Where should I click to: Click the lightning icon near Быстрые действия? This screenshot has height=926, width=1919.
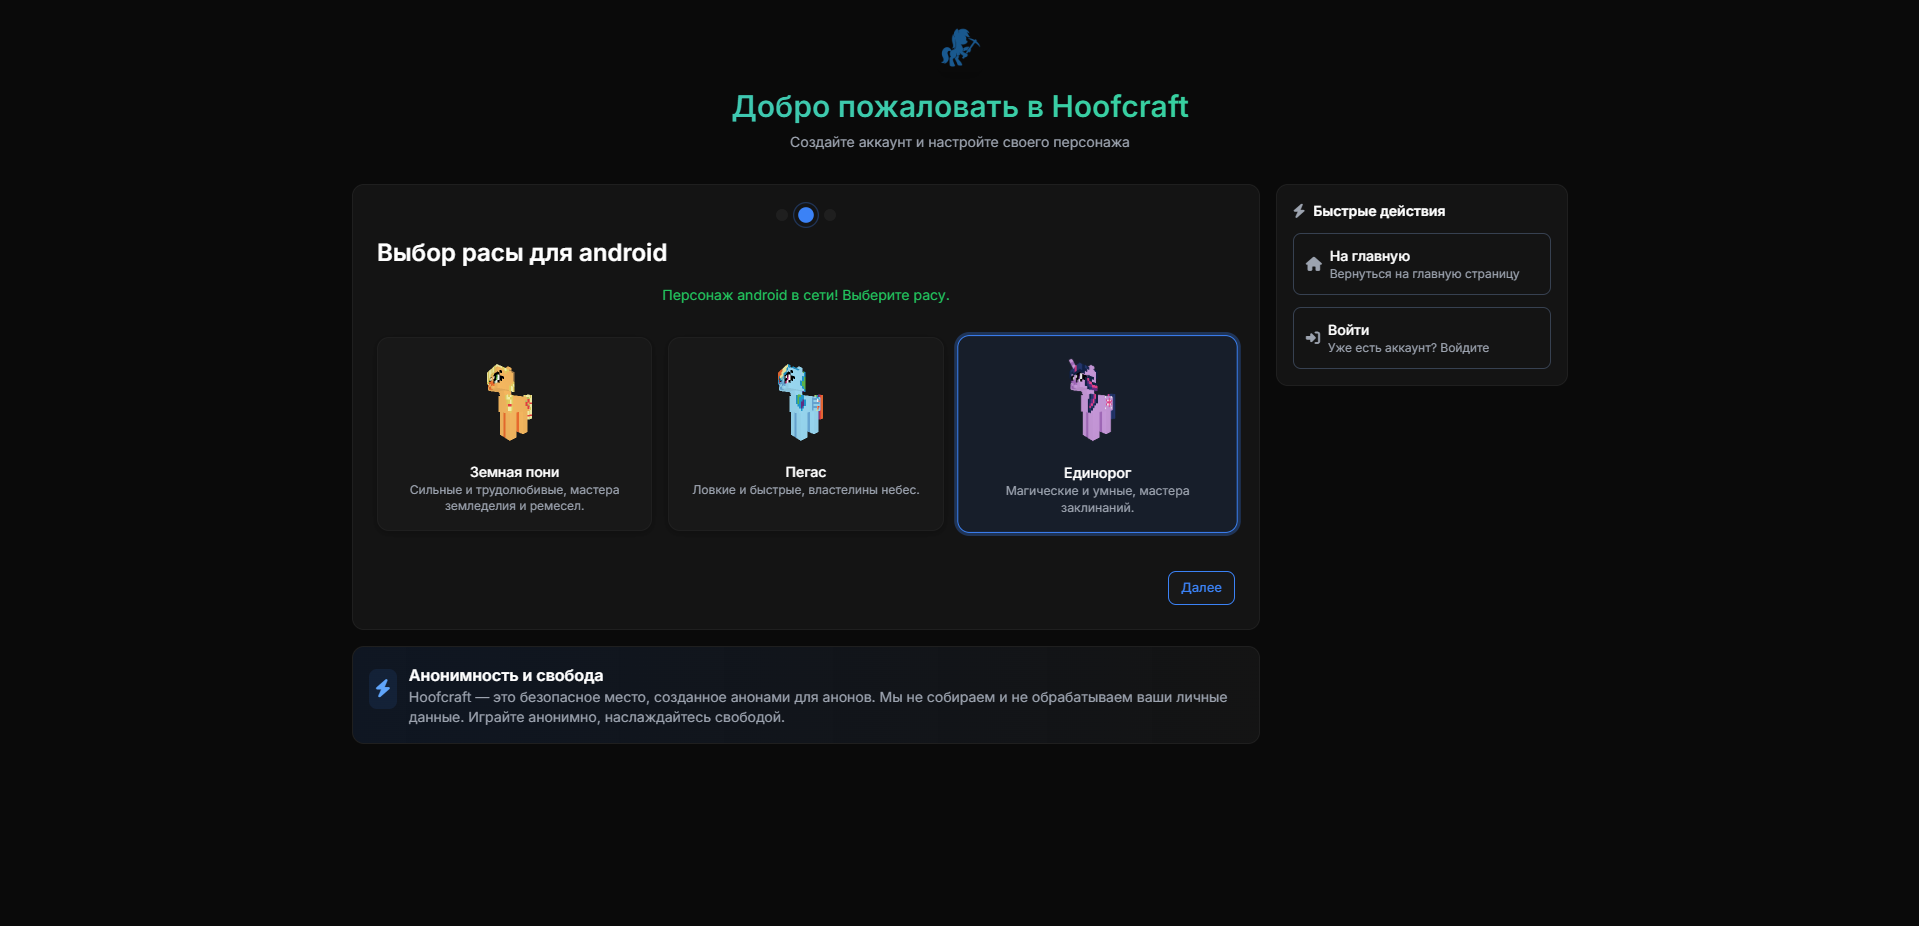(1299, 211)
